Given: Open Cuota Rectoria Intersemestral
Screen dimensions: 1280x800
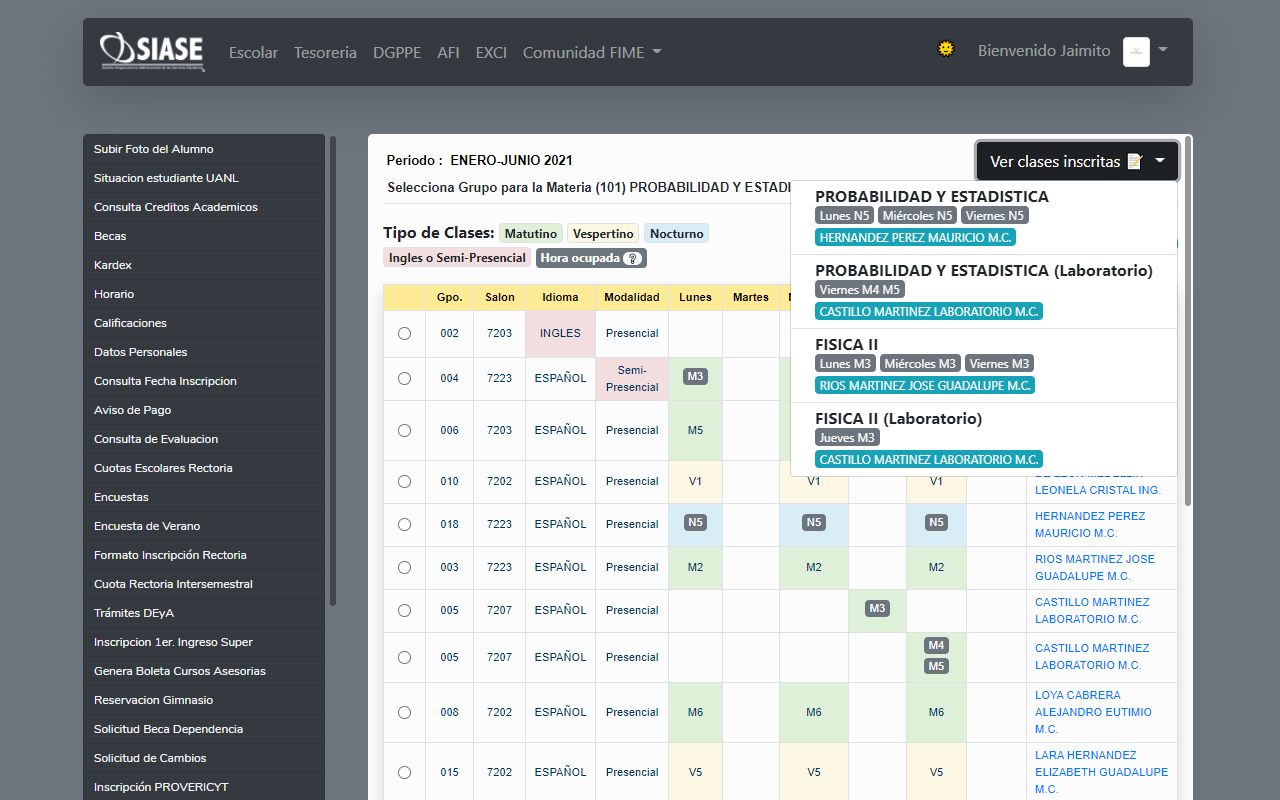Looking at the screenshot, I should tap(204, 584).
